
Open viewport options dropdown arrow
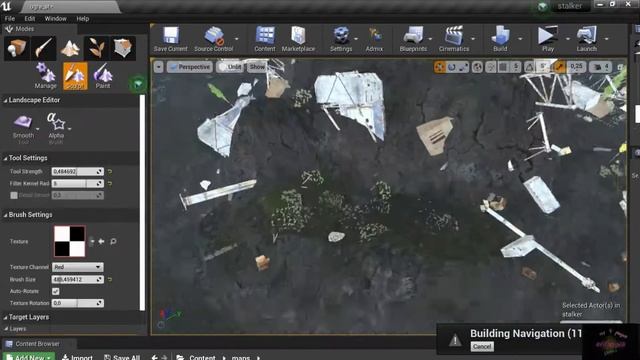pos(158,67)
